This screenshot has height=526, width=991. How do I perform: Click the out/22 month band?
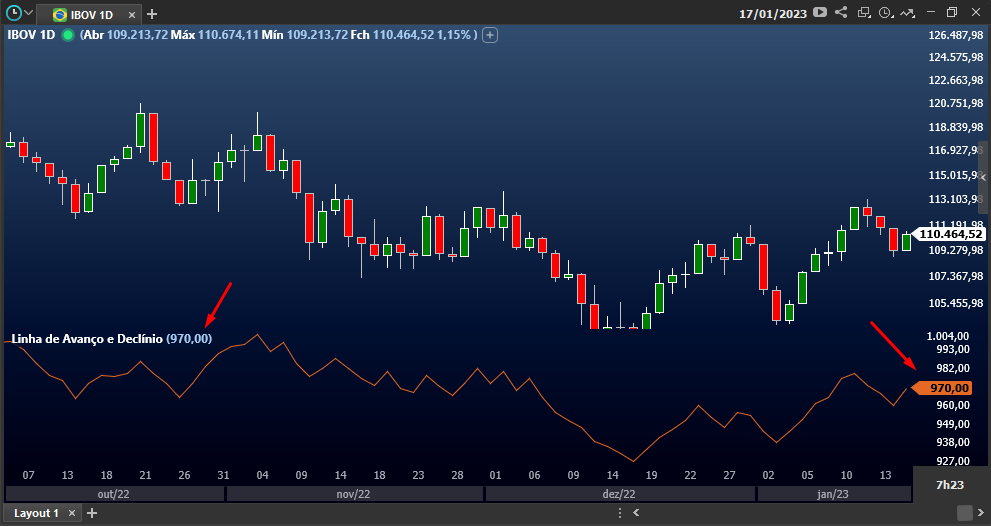pyautogui.click(x=114, y=494)
